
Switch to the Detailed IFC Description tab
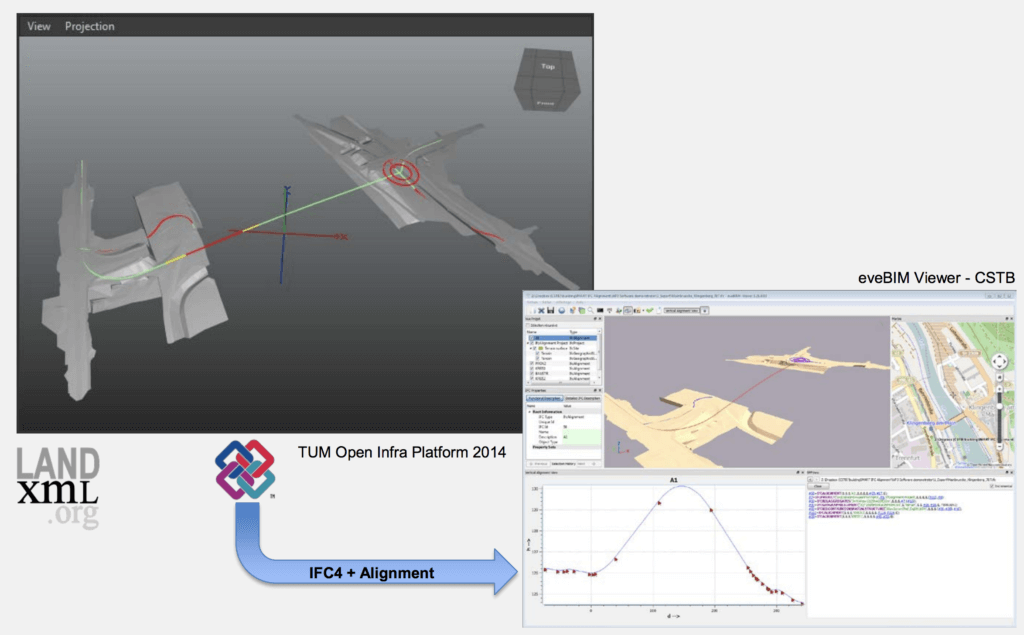coord(583,399)
